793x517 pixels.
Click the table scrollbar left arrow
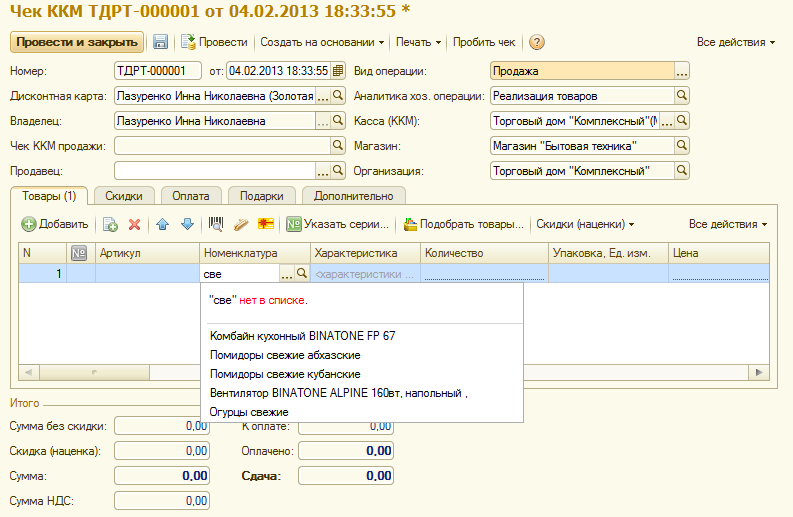coord(29,372)
